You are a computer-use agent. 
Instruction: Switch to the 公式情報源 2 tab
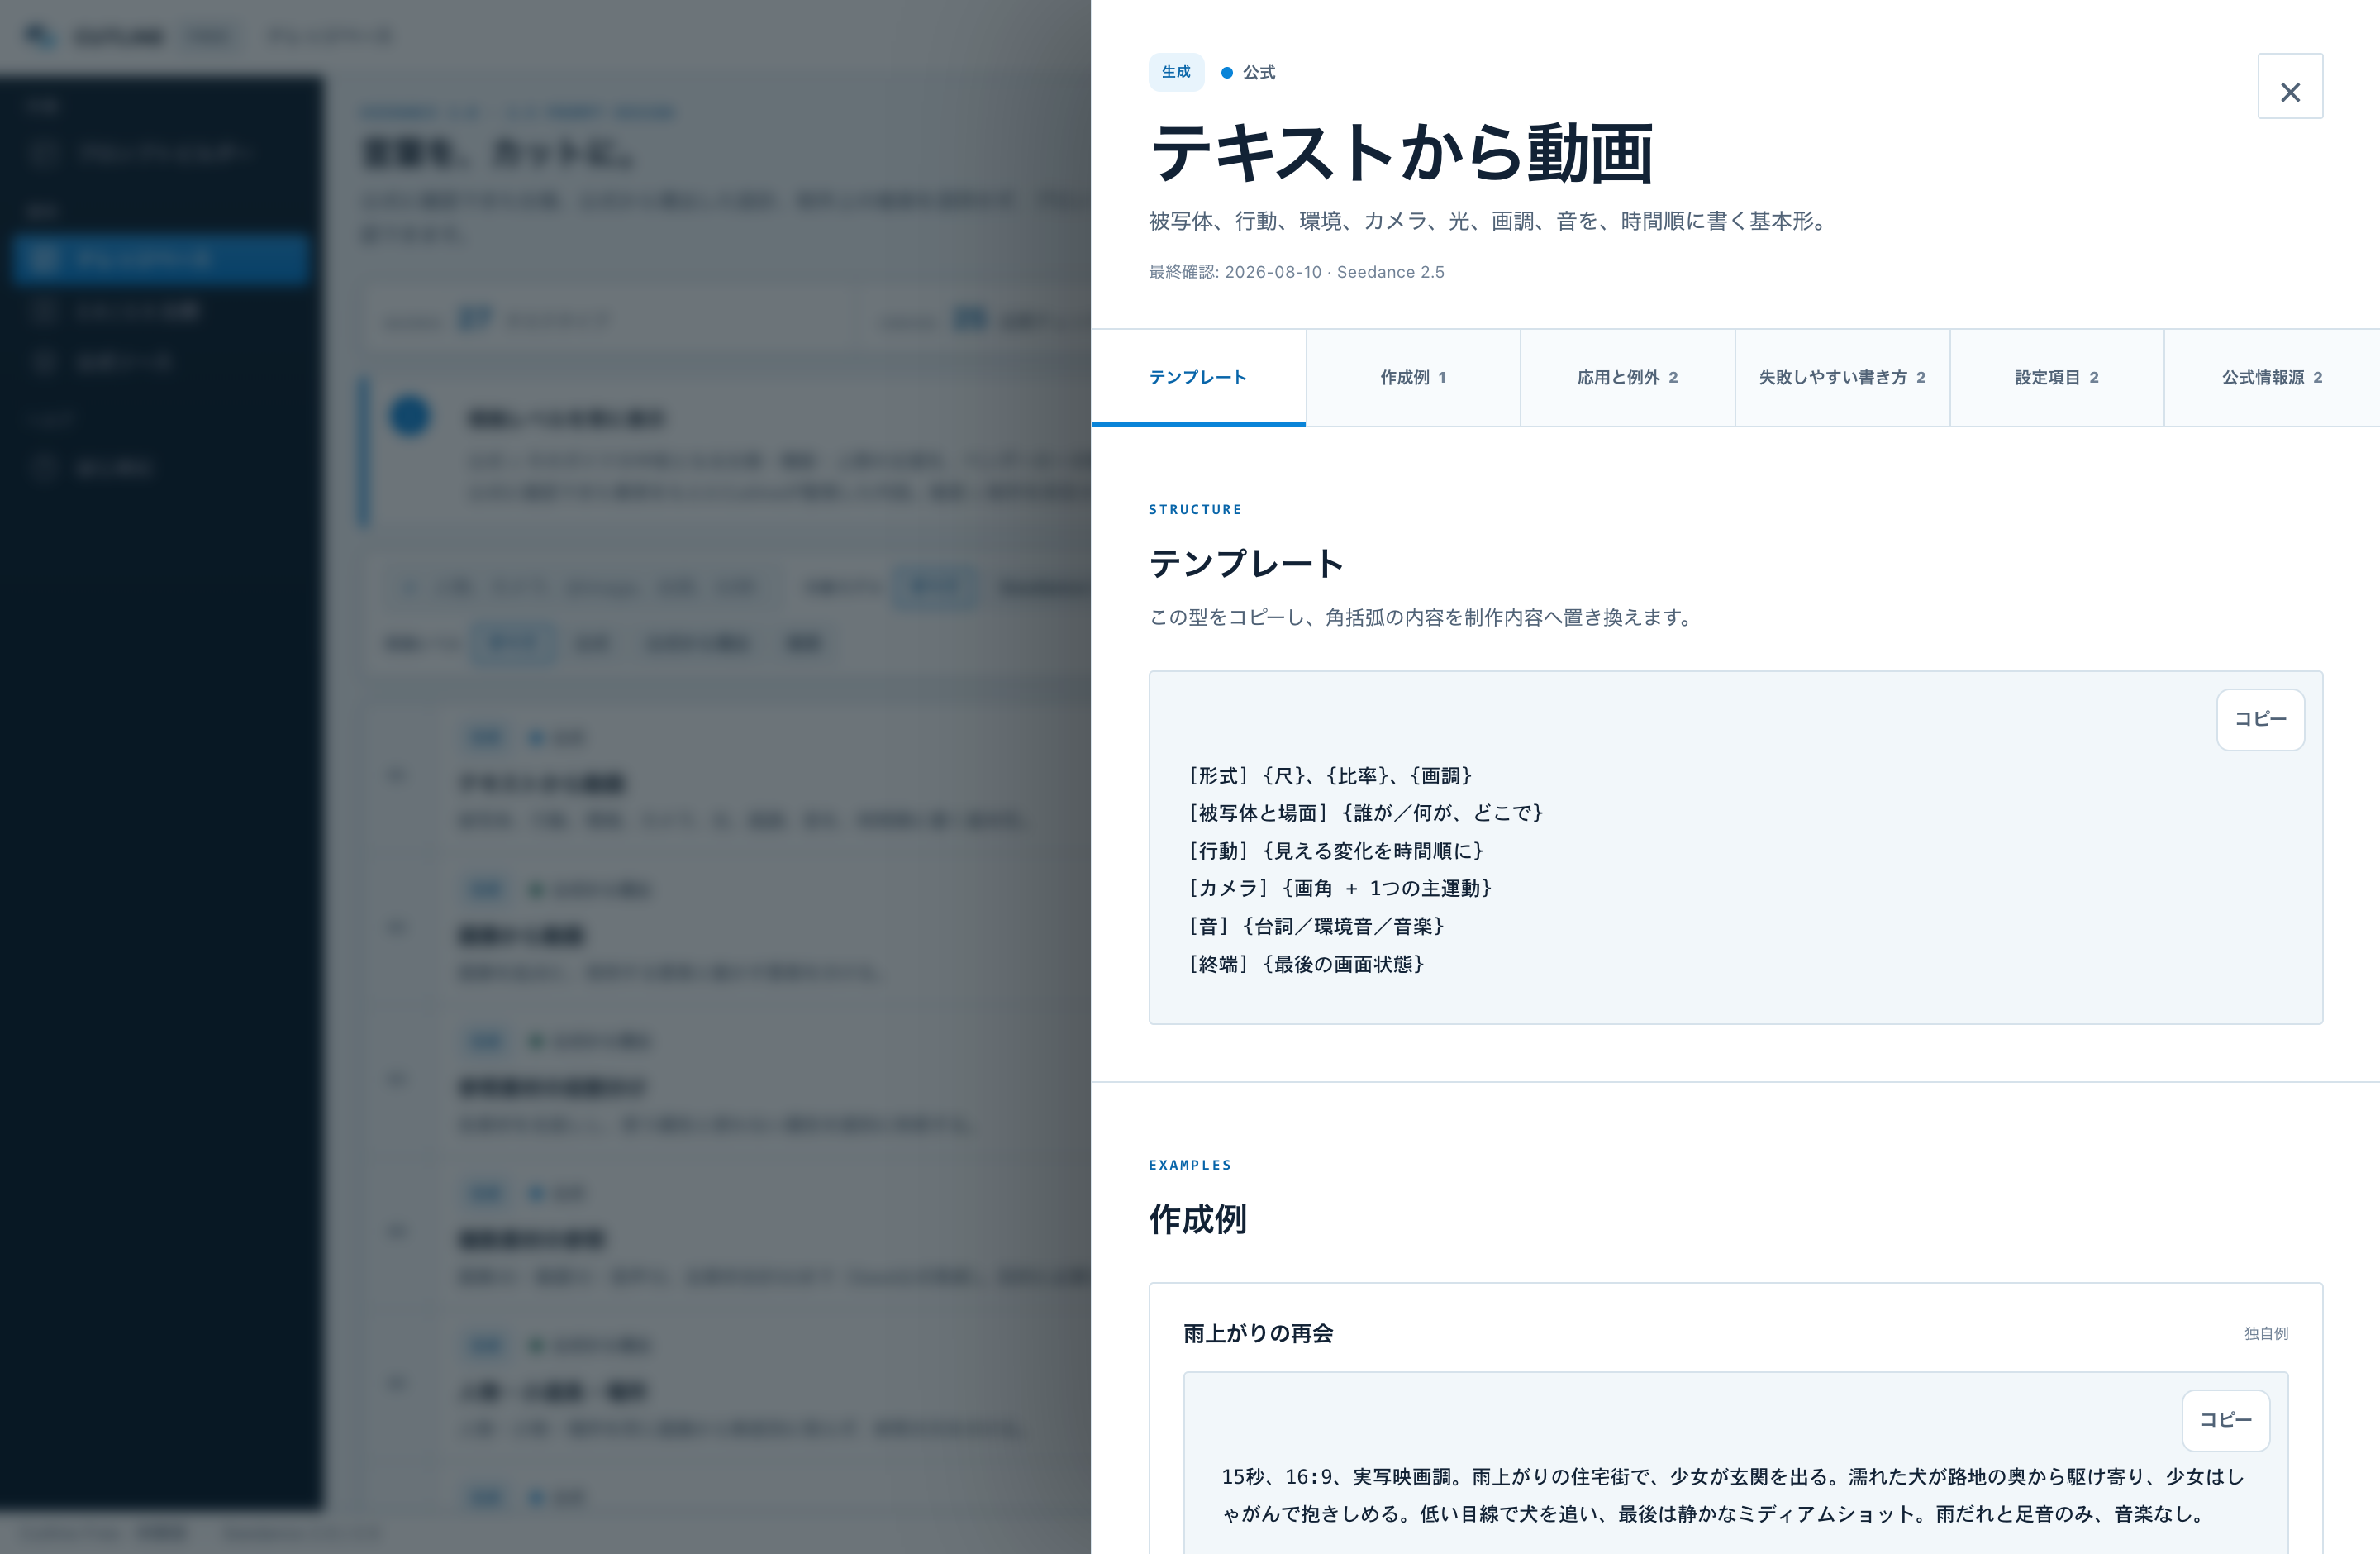(2271, 377)
